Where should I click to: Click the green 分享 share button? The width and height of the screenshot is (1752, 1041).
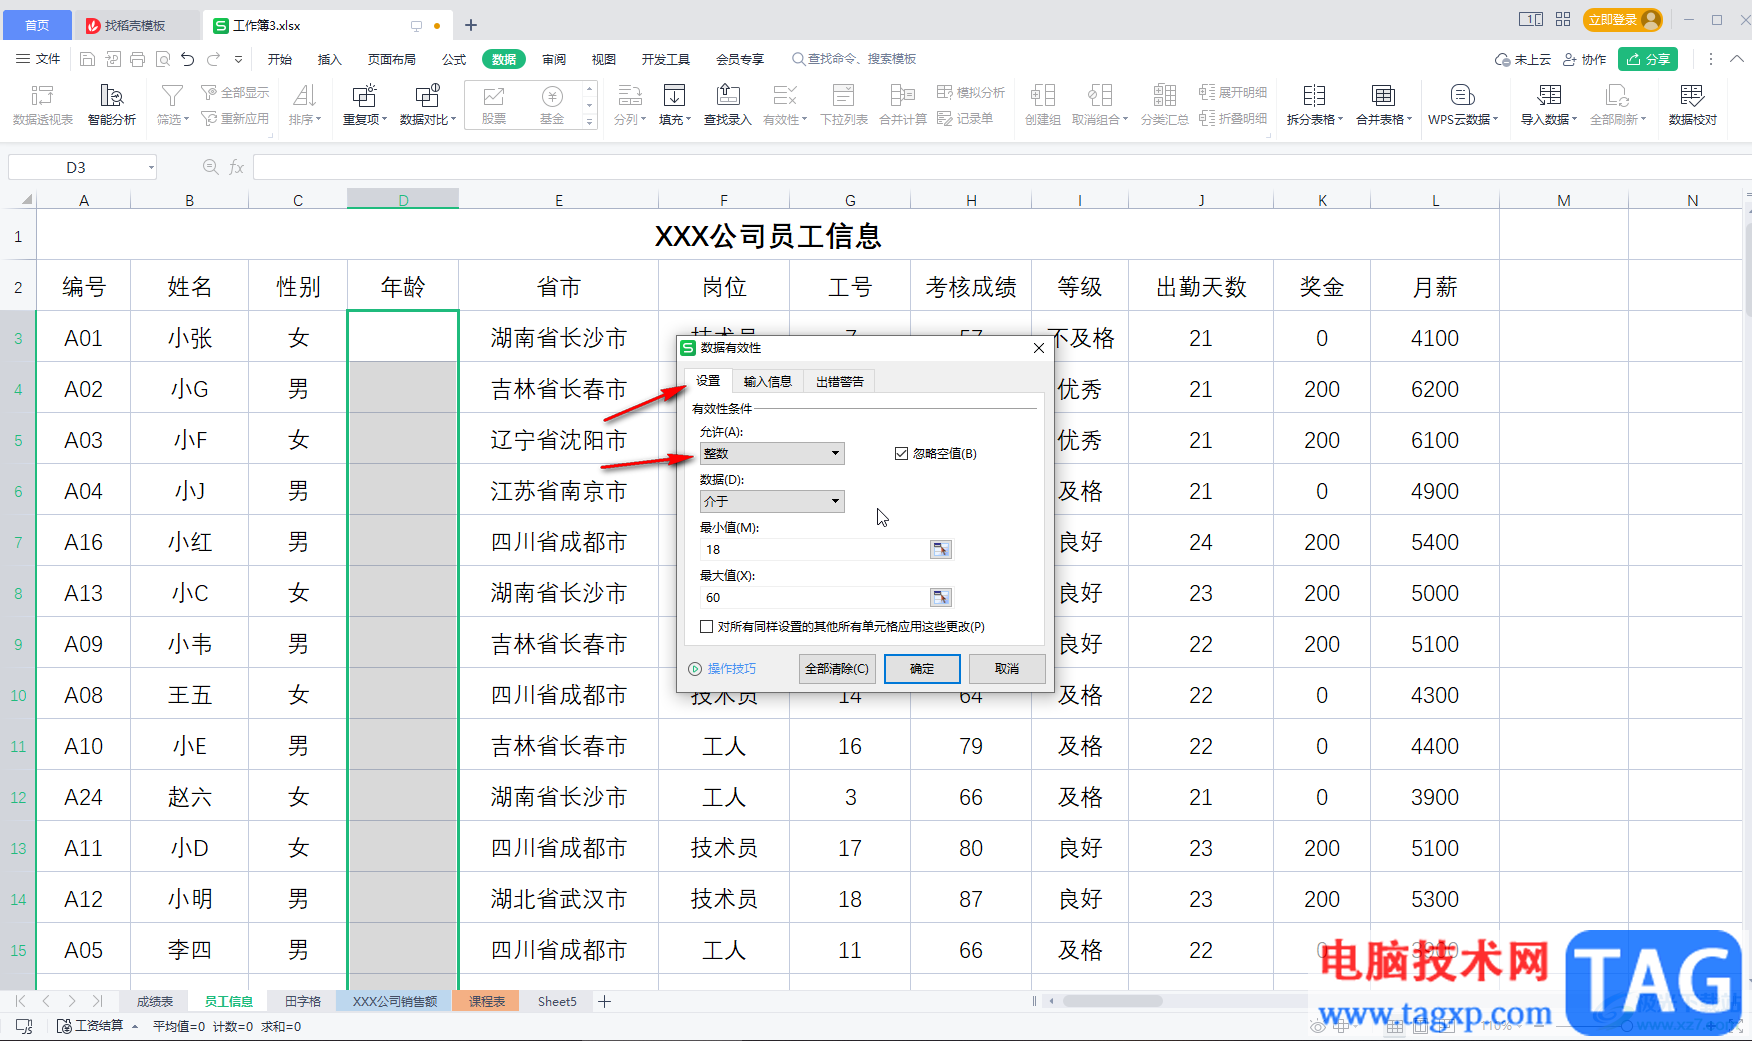point(1648,59)
